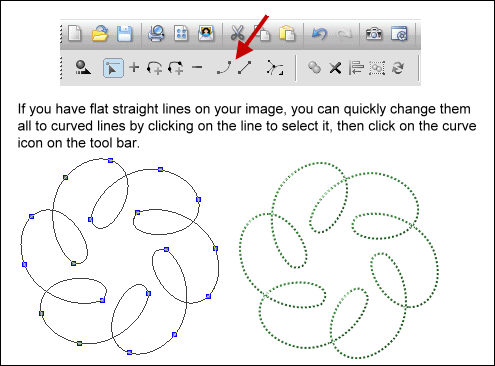The height and width of the screenshot is (366, 495).
Task: Click the portrait photo image icon
Action: click(206, 34)
